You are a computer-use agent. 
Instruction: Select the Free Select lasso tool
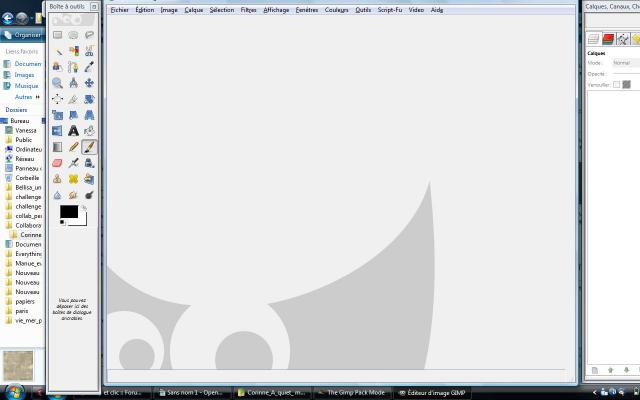click(89, 35)
